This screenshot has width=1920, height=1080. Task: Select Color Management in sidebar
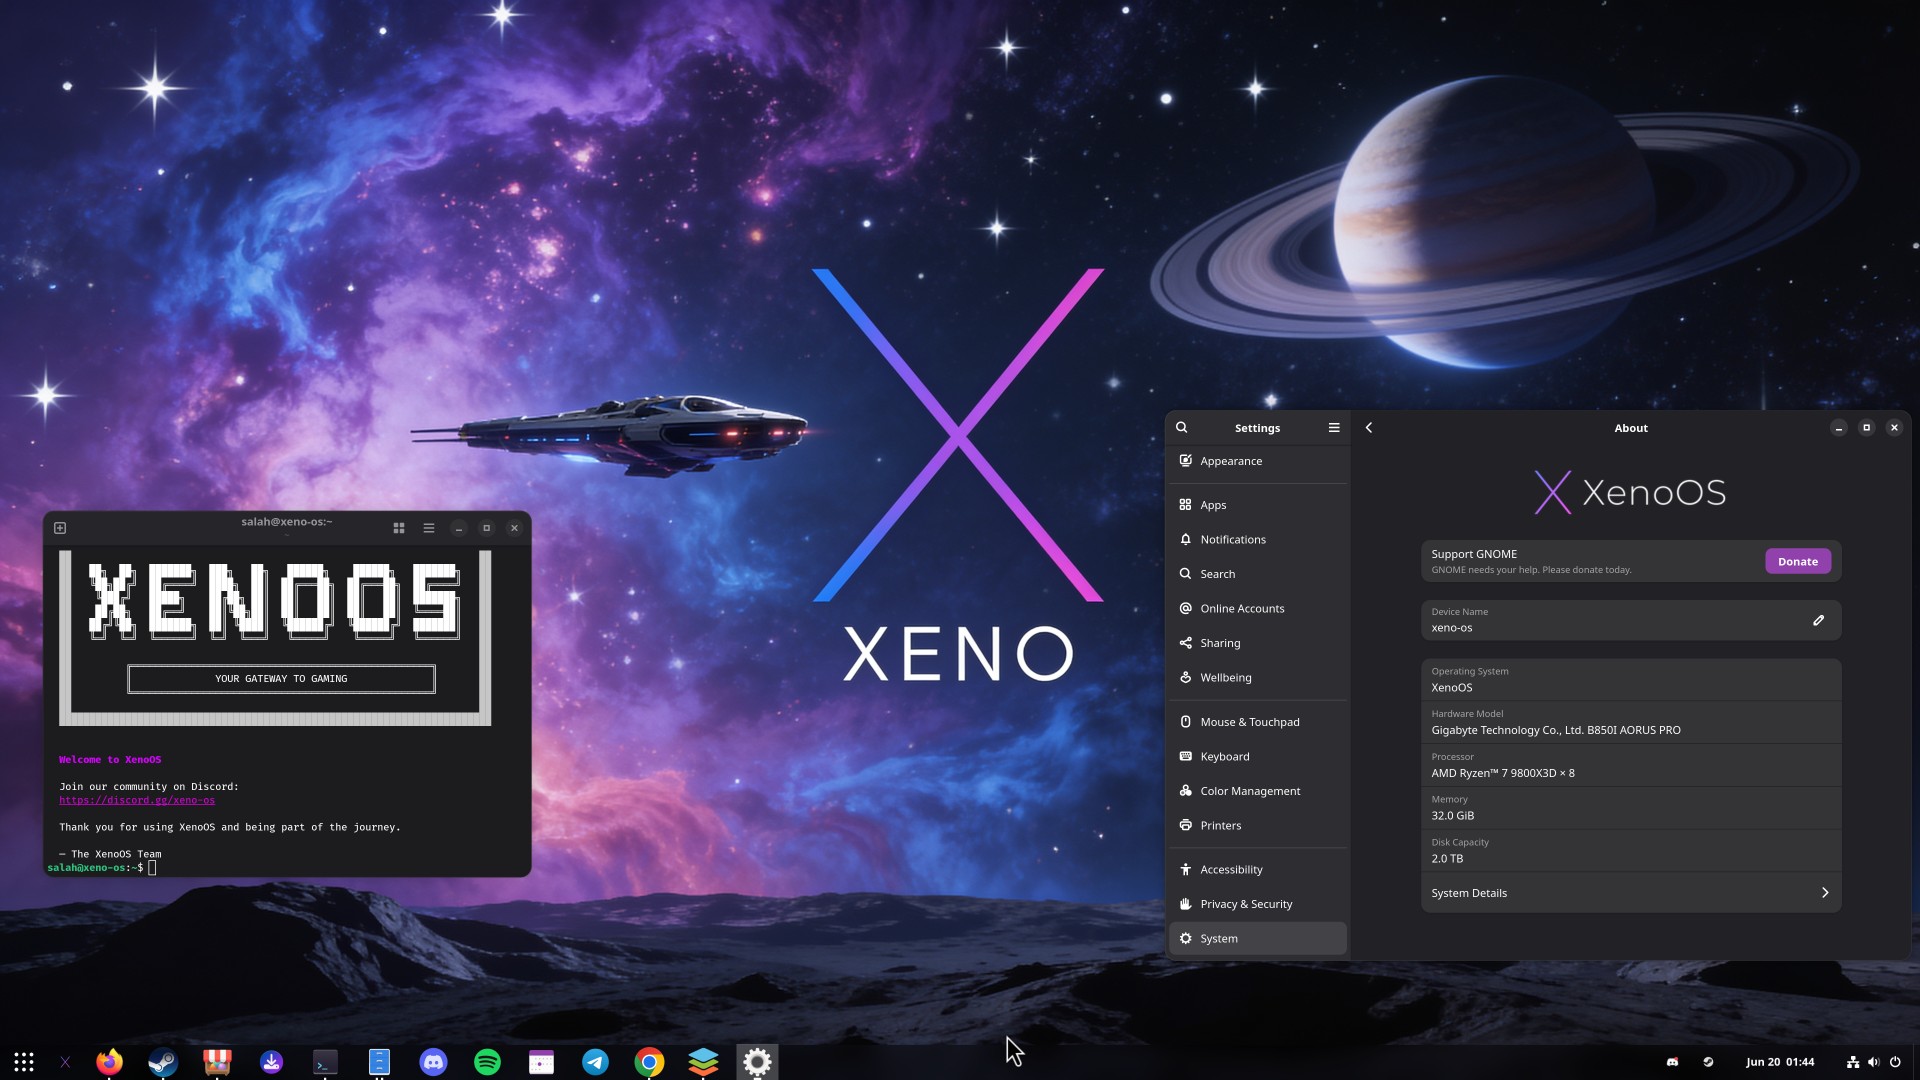point(1258,791)
